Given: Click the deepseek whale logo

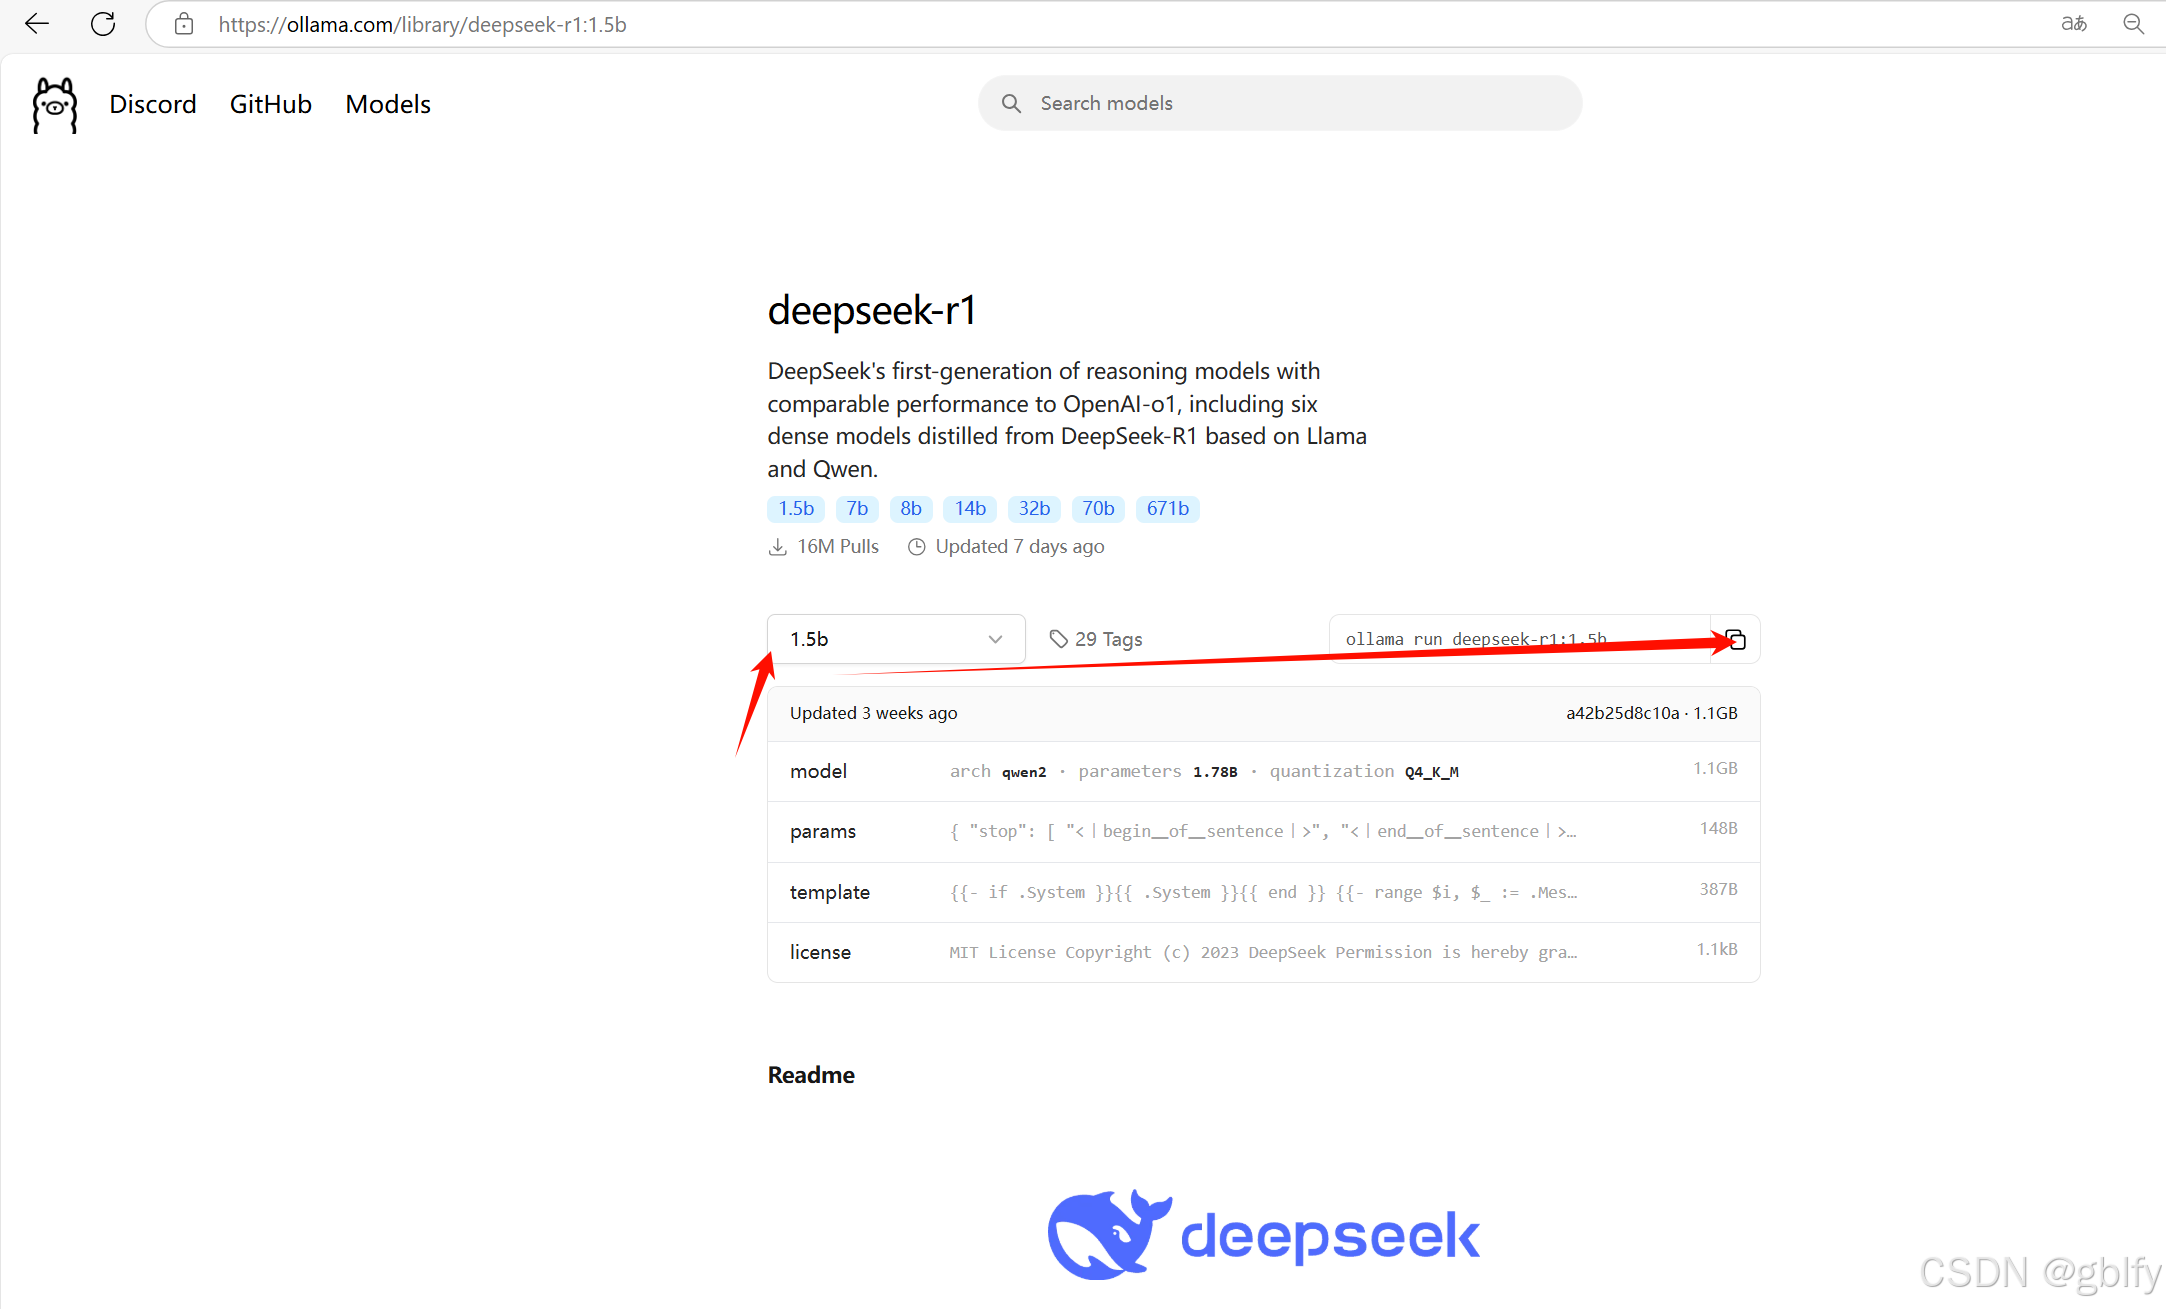Looking at the screenshot, I should (1110, 1233).
